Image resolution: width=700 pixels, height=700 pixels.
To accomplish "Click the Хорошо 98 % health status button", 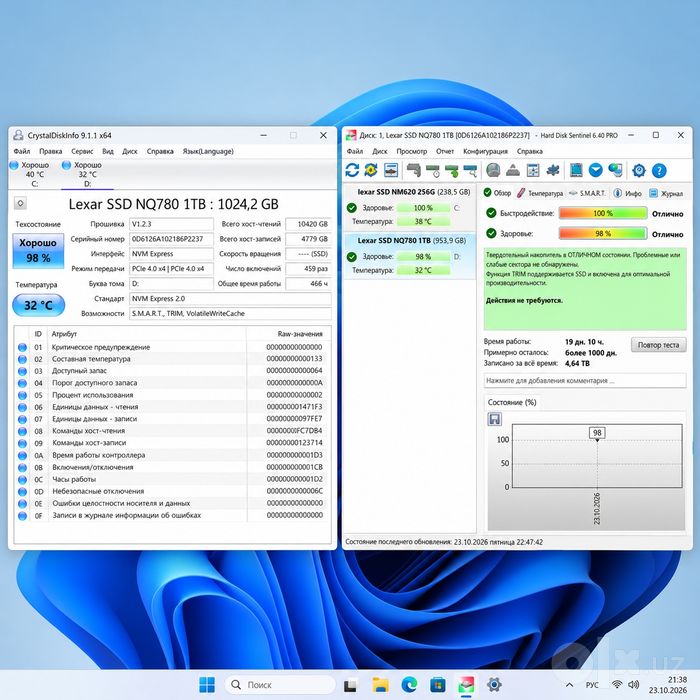I will tap(38, 250).
